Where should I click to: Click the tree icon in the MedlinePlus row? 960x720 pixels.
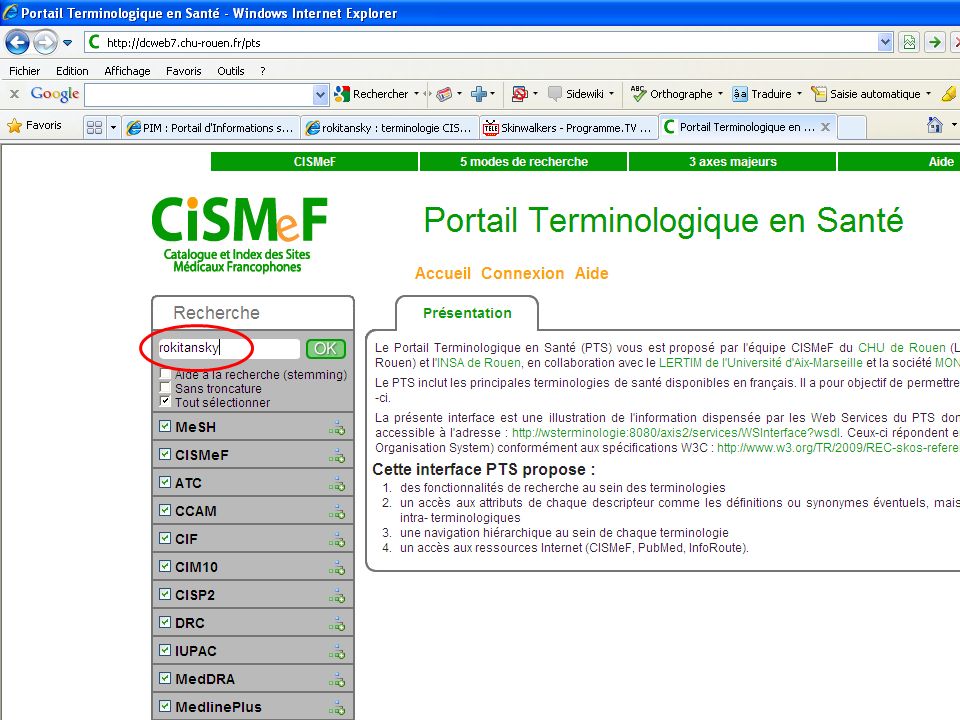pyautogui.click(x=337, y=708)
